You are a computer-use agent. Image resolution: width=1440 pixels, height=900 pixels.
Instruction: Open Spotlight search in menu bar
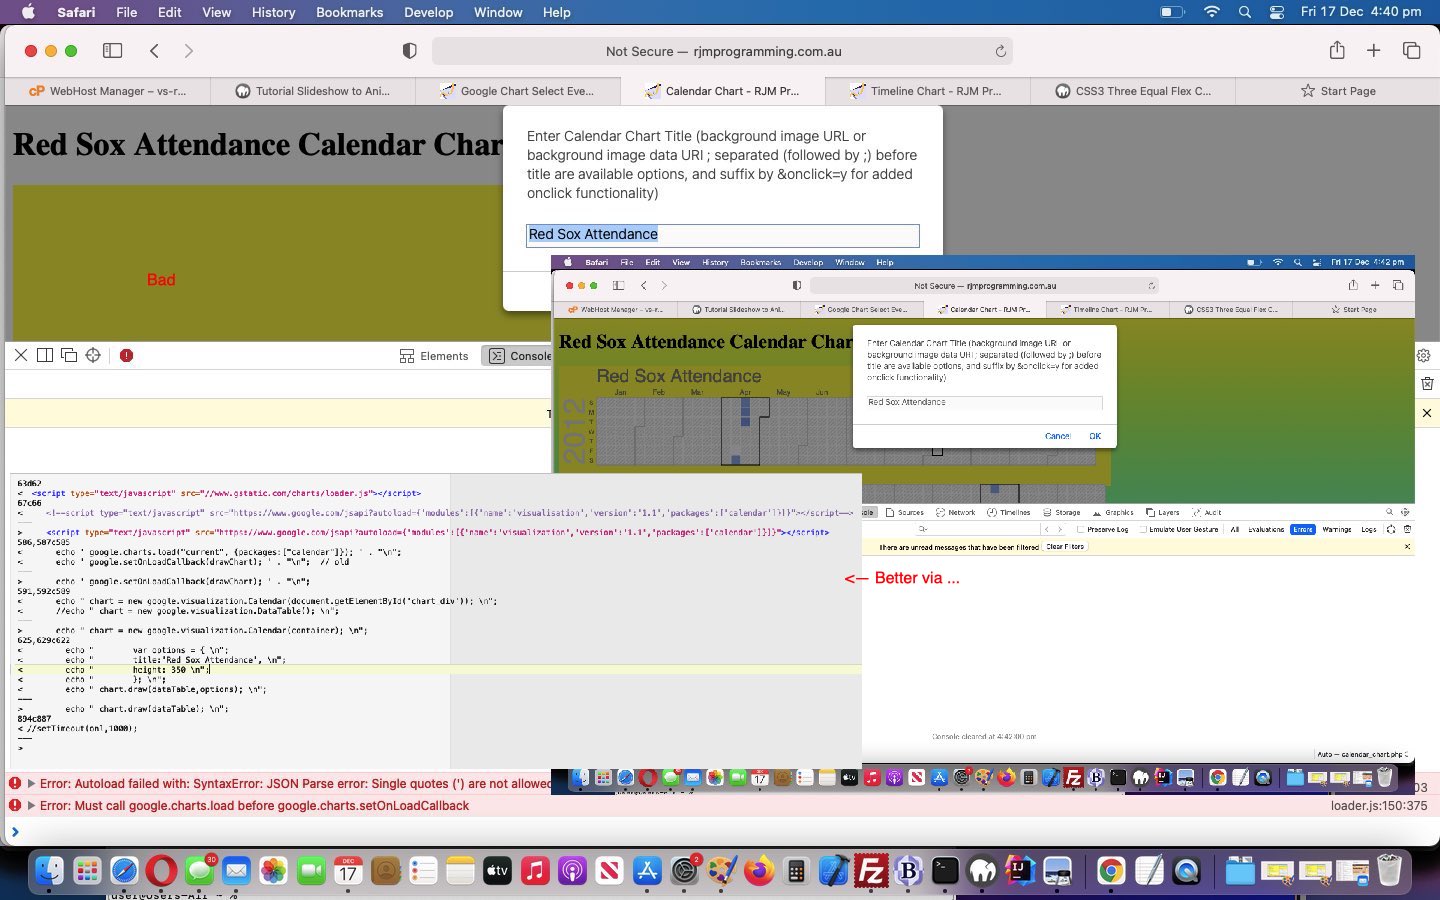click(1245, 12)
